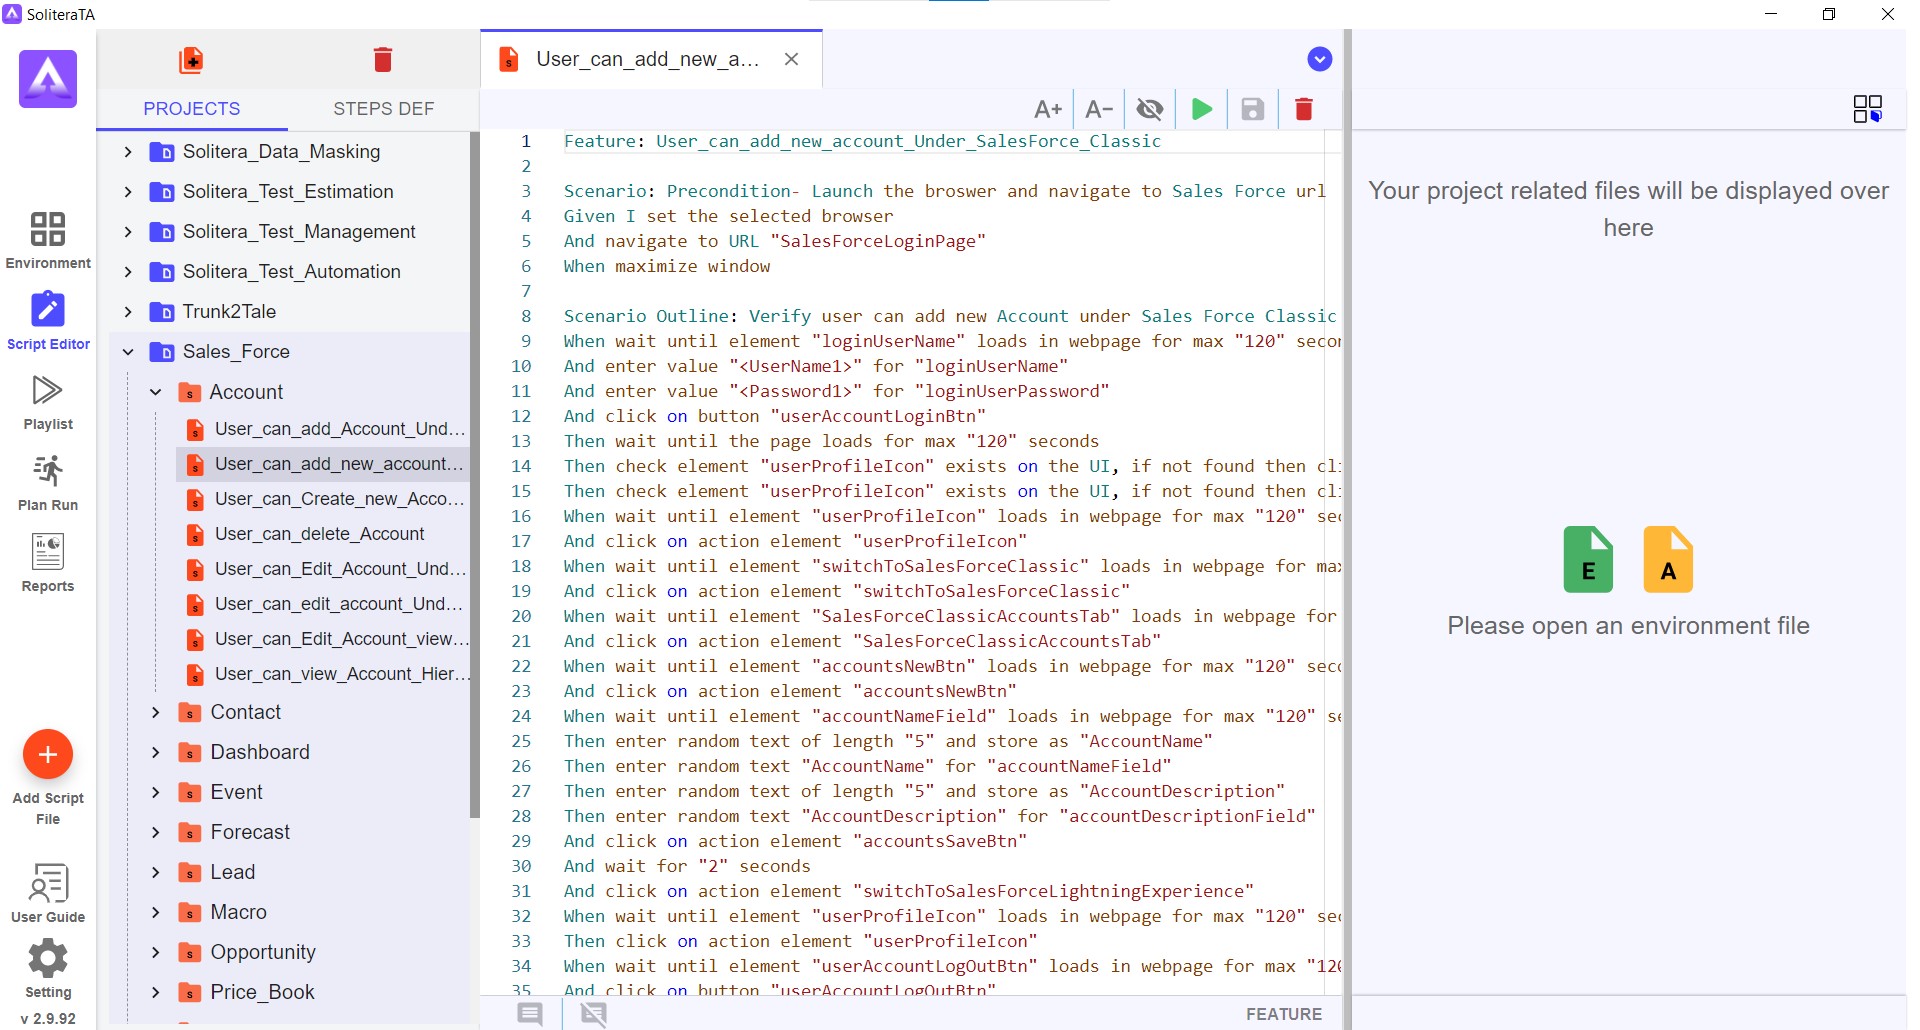Click the disabled-comment icon at editor bottom

pos(594,1014)
